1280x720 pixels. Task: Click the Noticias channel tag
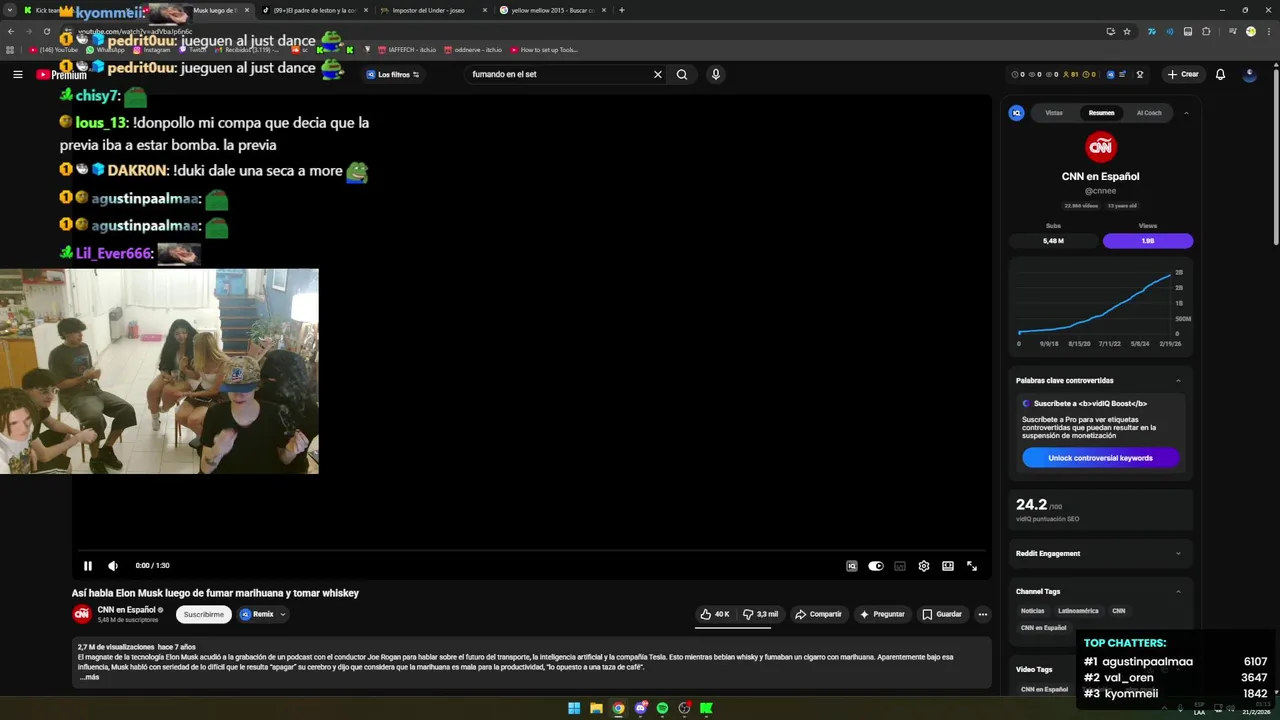(x=1032, y=611)
